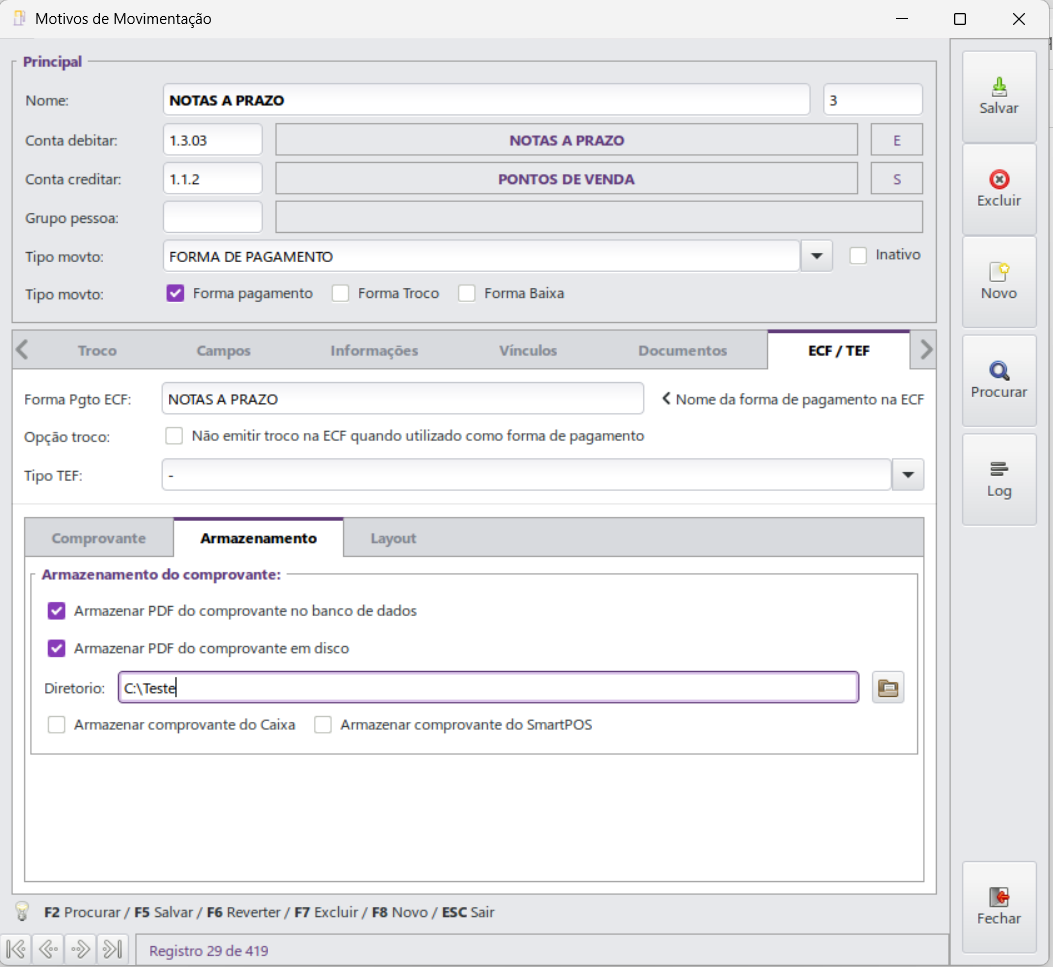Click the S button beside Conta creditar

click(x=897, y=179)
